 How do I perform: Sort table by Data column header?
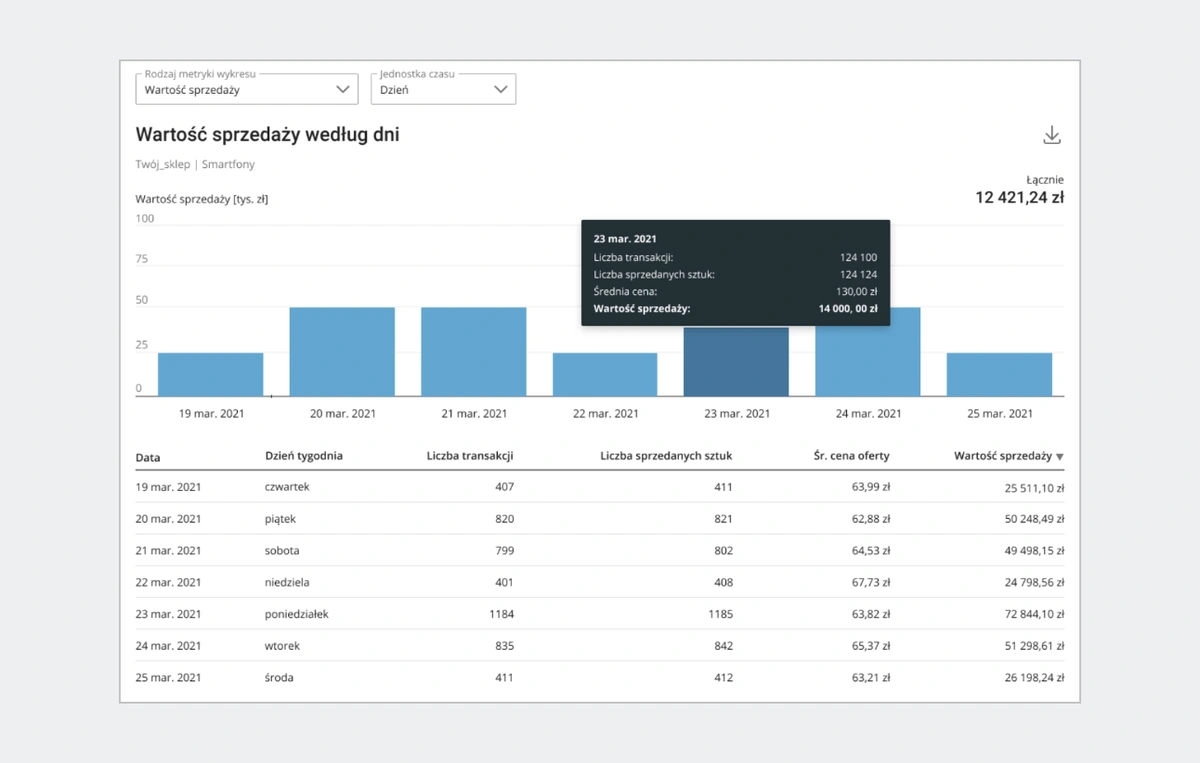148,457
